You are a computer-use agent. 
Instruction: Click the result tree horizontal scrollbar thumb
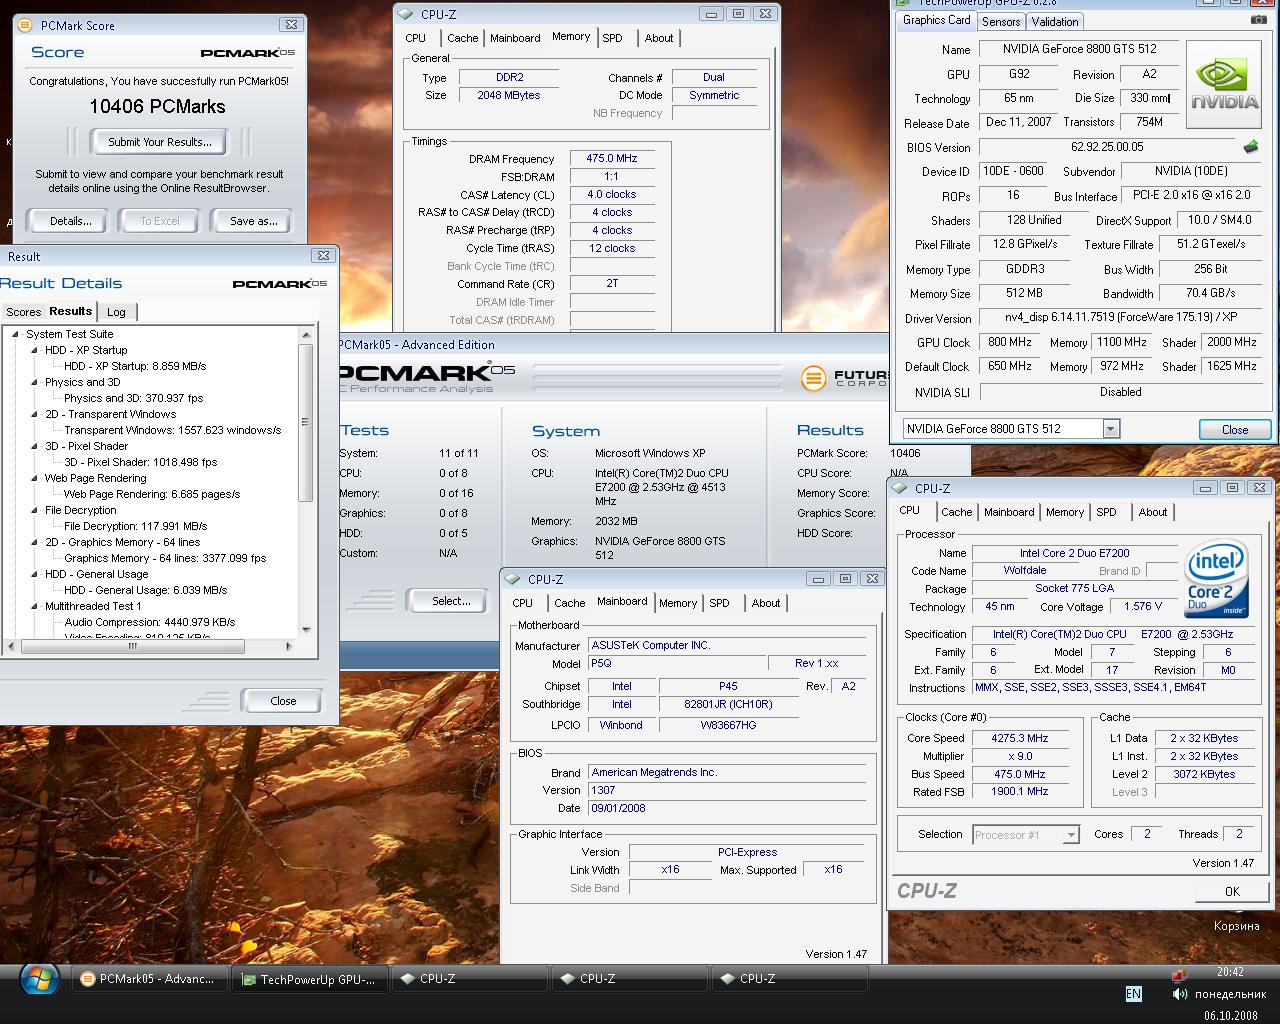131,647
